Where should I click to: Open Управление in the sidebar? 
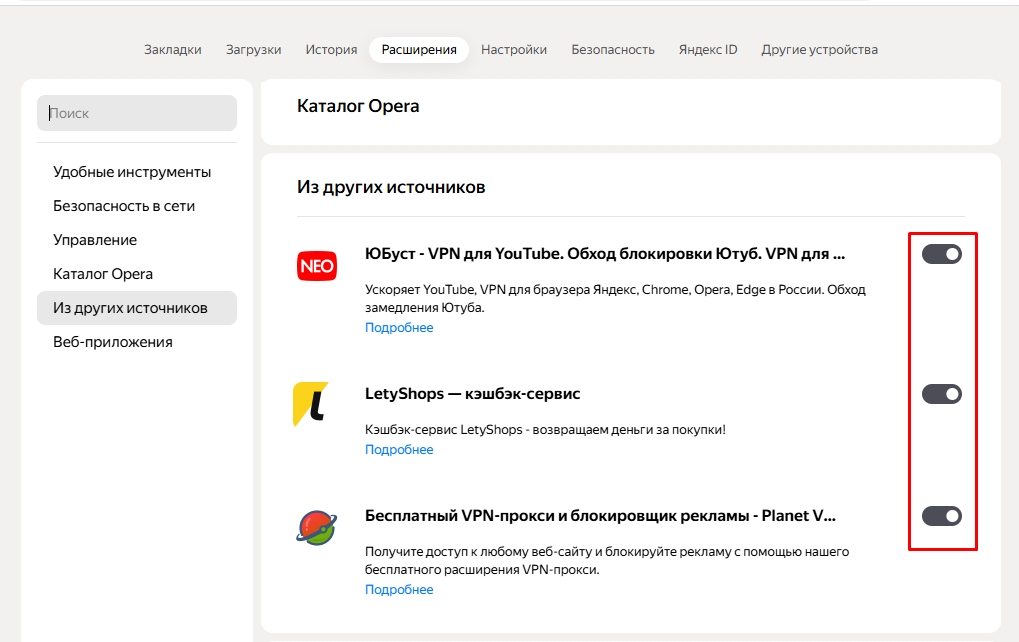tap(137, 240)
